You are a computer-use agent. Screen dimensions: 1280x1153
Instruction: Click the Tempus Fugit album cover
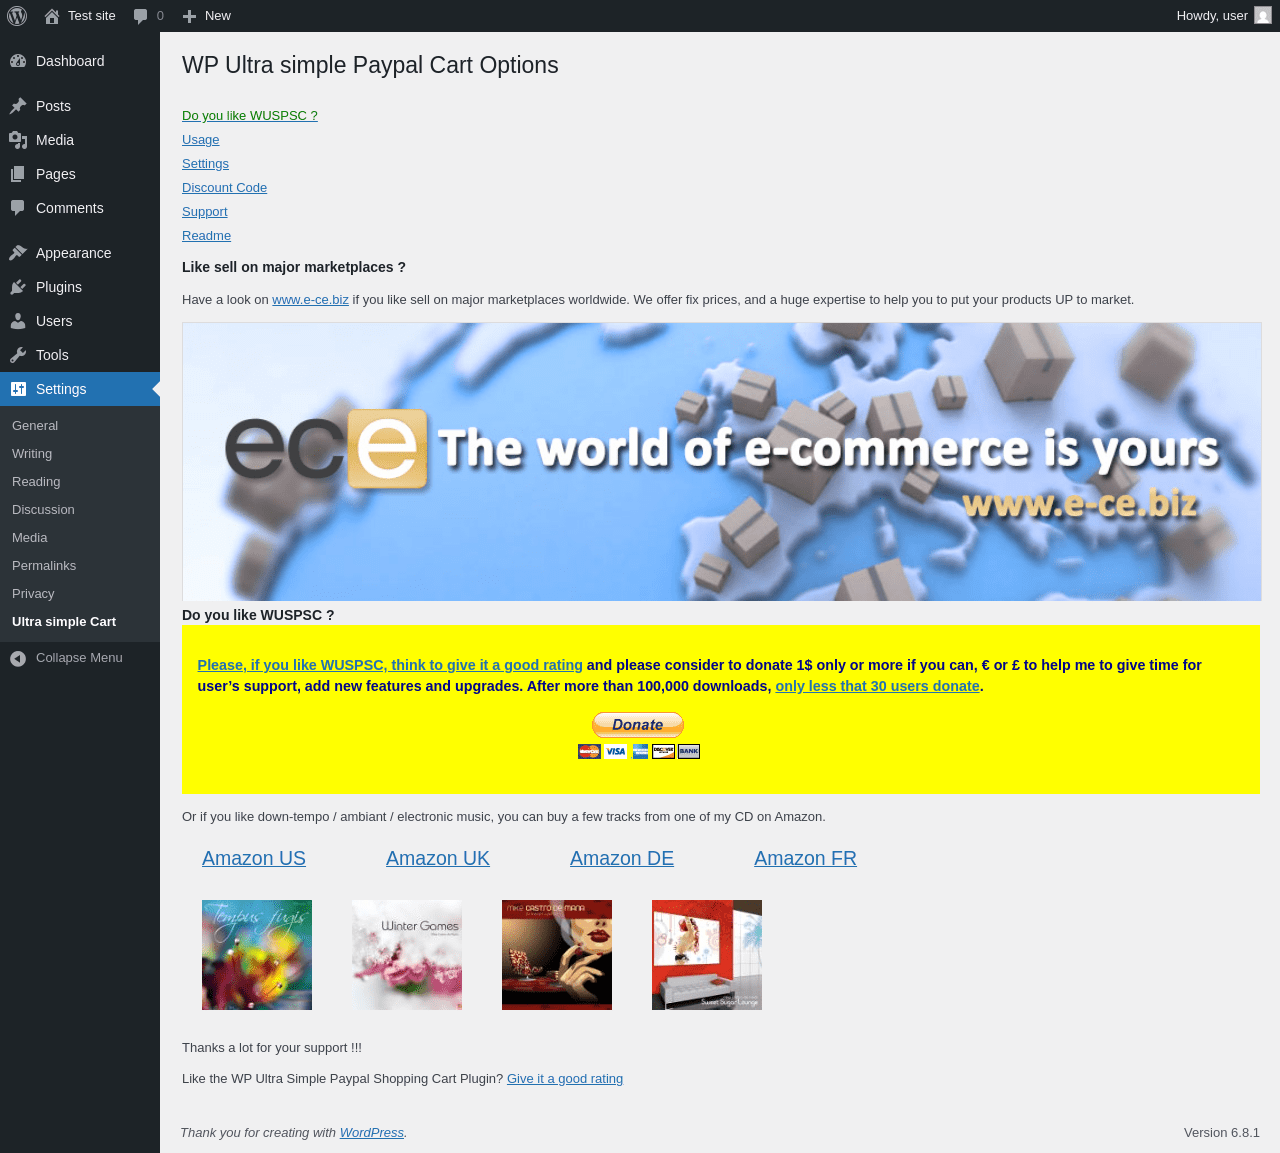(257, 955)
